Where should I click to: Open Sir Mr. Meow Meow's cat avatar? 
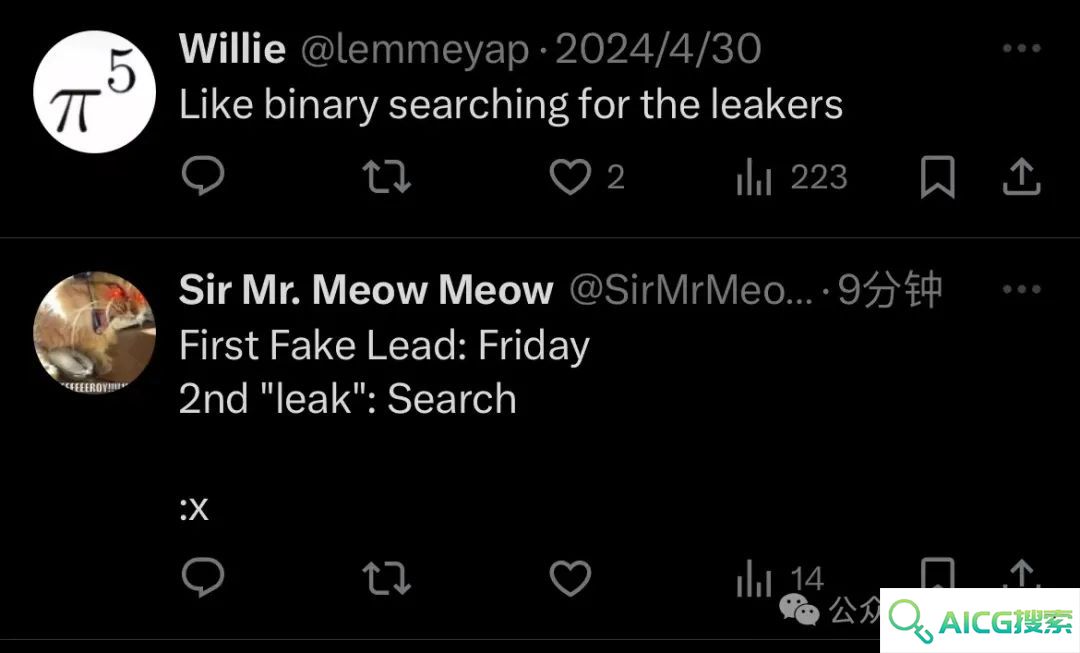(94, 333)
